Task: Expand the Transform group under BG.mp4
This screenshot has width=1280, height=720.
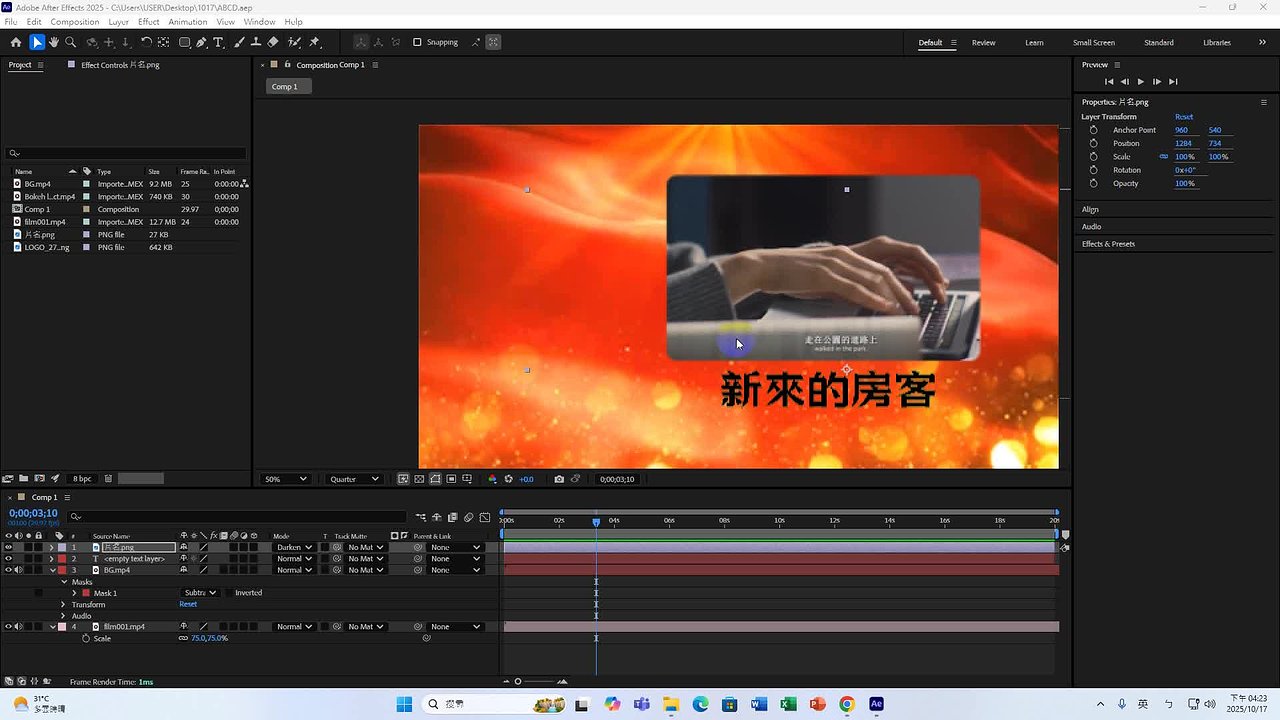Action: (x=64, y=604)
